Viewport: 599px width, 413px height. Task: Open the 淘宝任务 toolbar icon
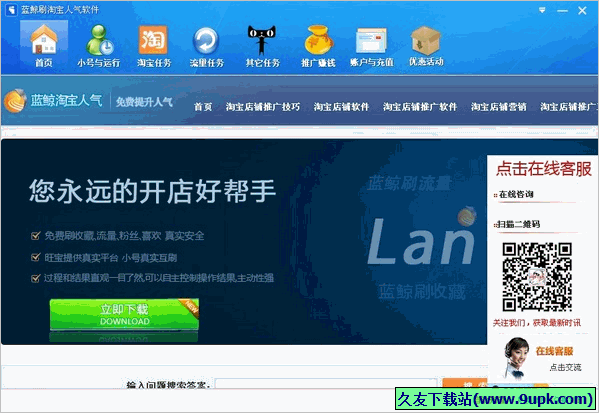point(154,45)
